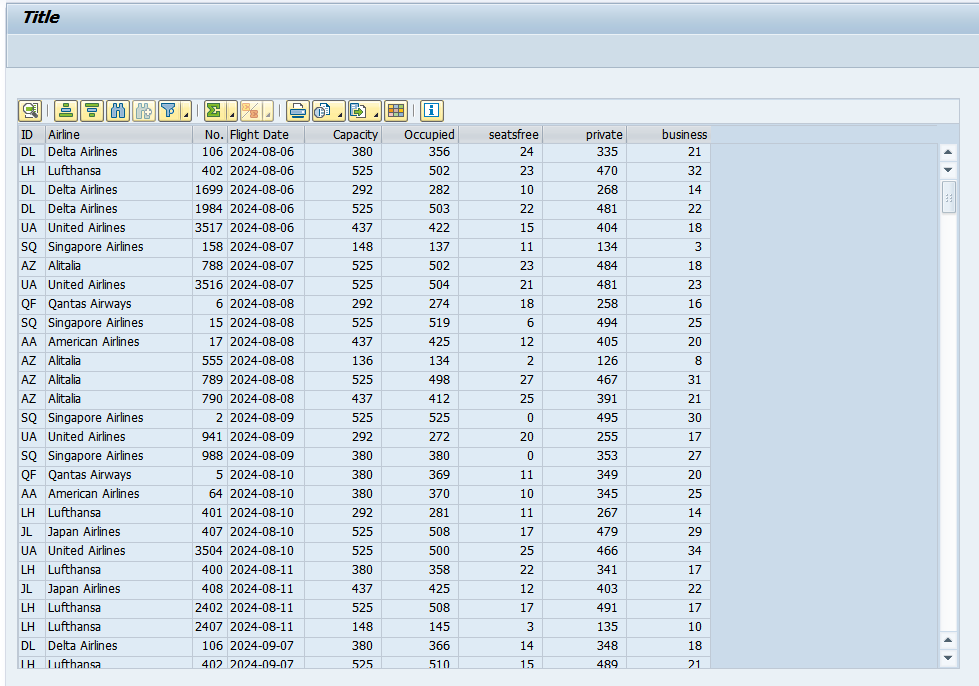Click flight number 64 cell
The image size is (979, 686).
coord(210,494)
